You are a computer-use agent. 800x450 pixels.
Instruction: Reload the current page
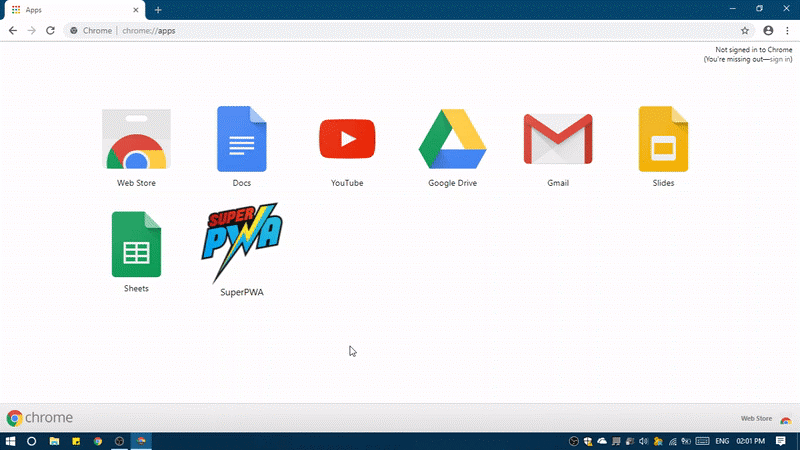click(x=50, y=31)
